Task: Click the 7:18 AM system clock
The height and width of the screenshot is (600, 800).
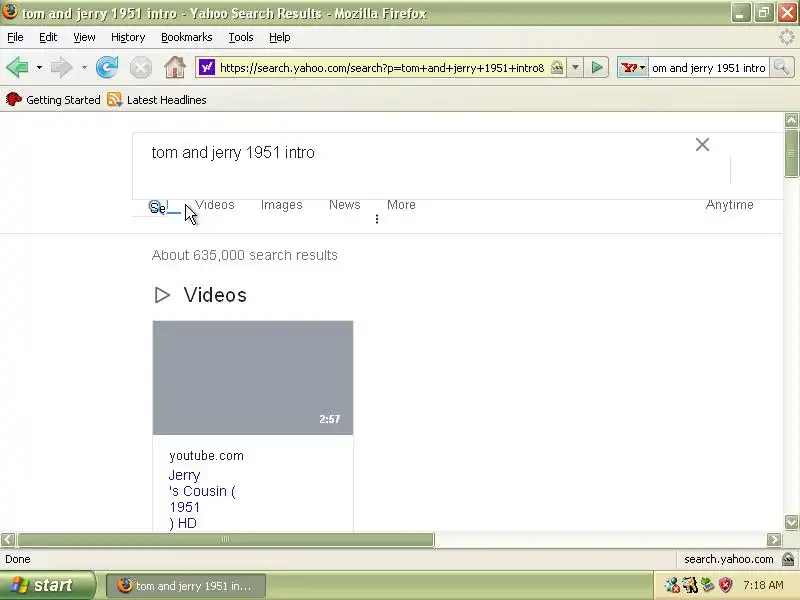Action: [763, 585]
